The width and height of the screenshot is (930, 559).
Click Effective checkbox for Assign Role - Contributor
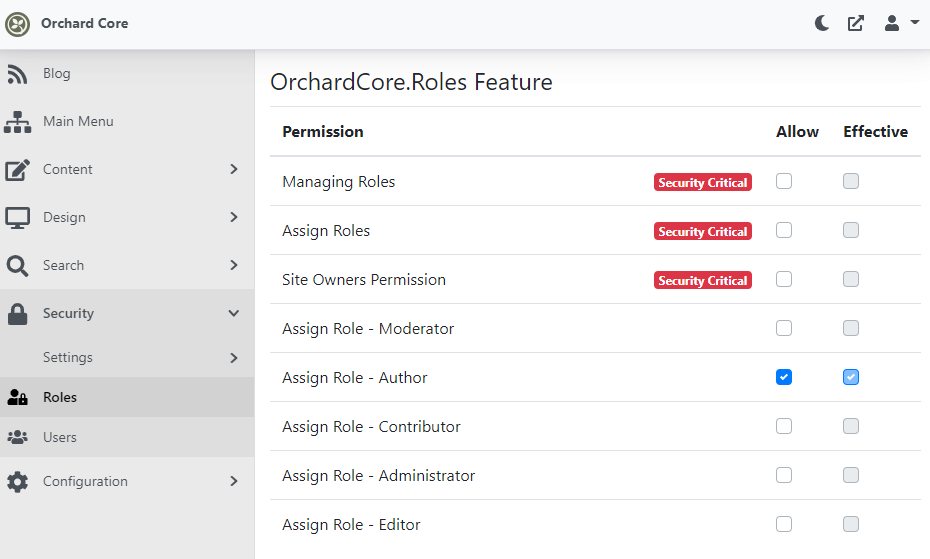851,426
